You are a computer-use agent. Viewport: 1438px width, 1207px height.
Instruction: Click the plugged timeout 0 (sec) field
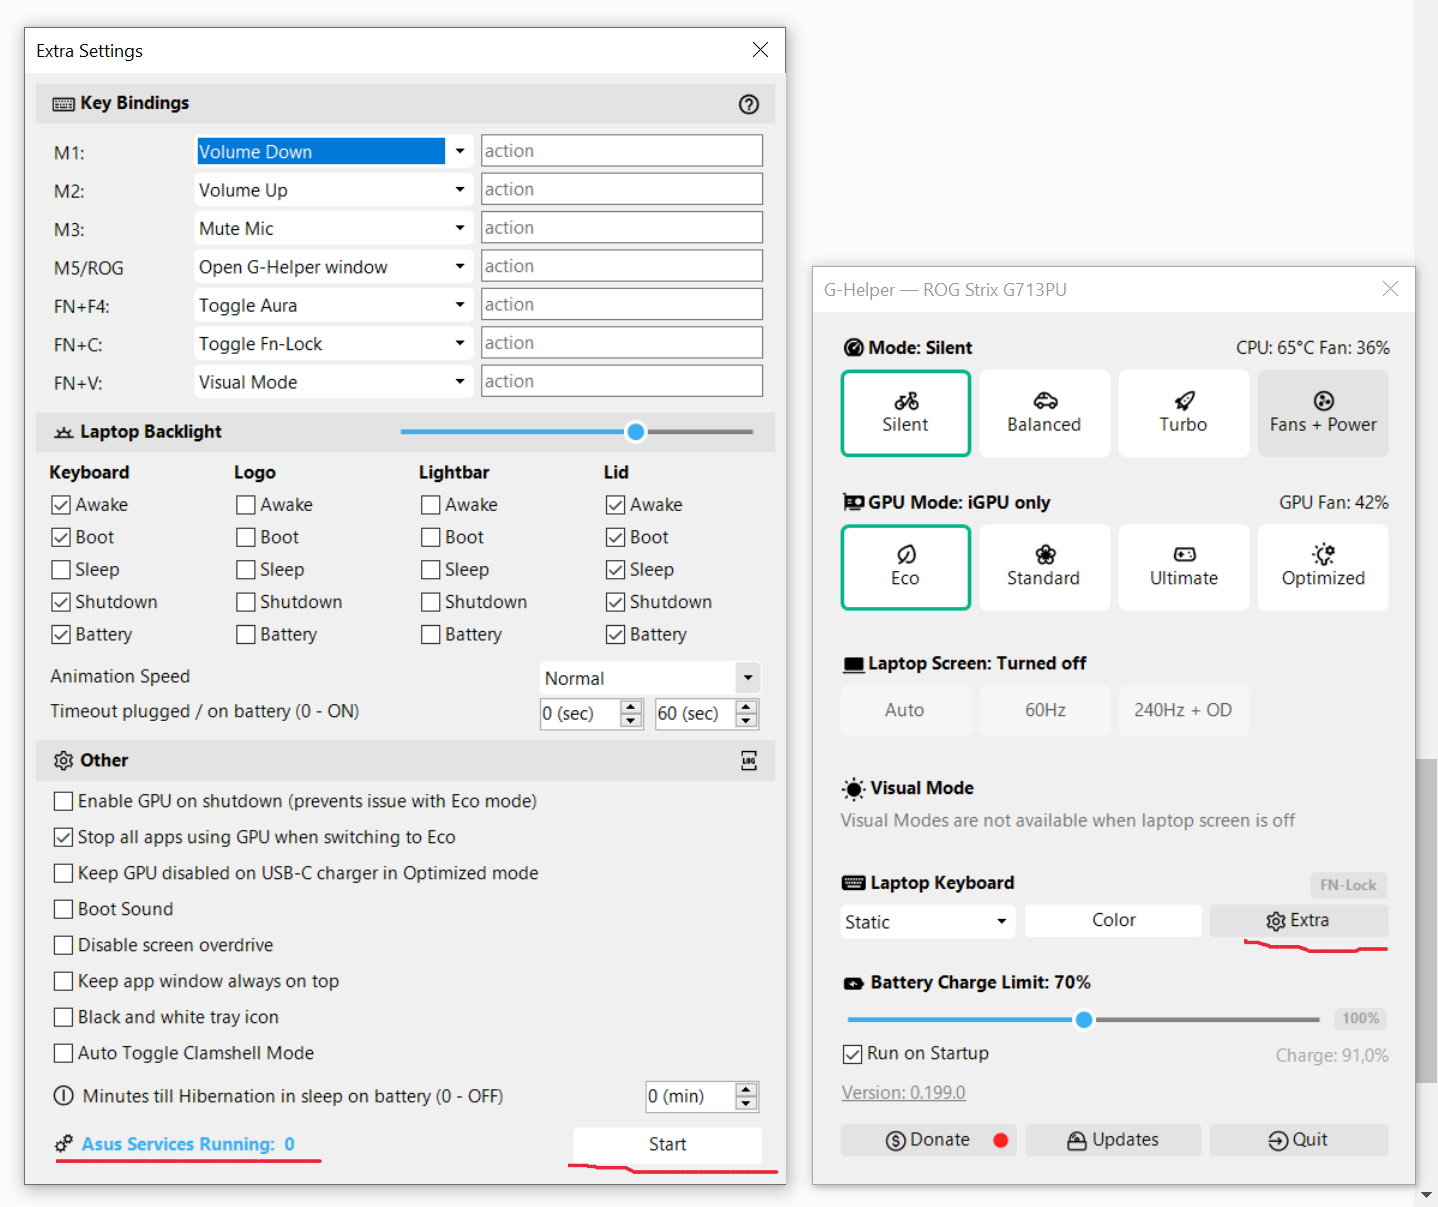(x=580, y=714)
